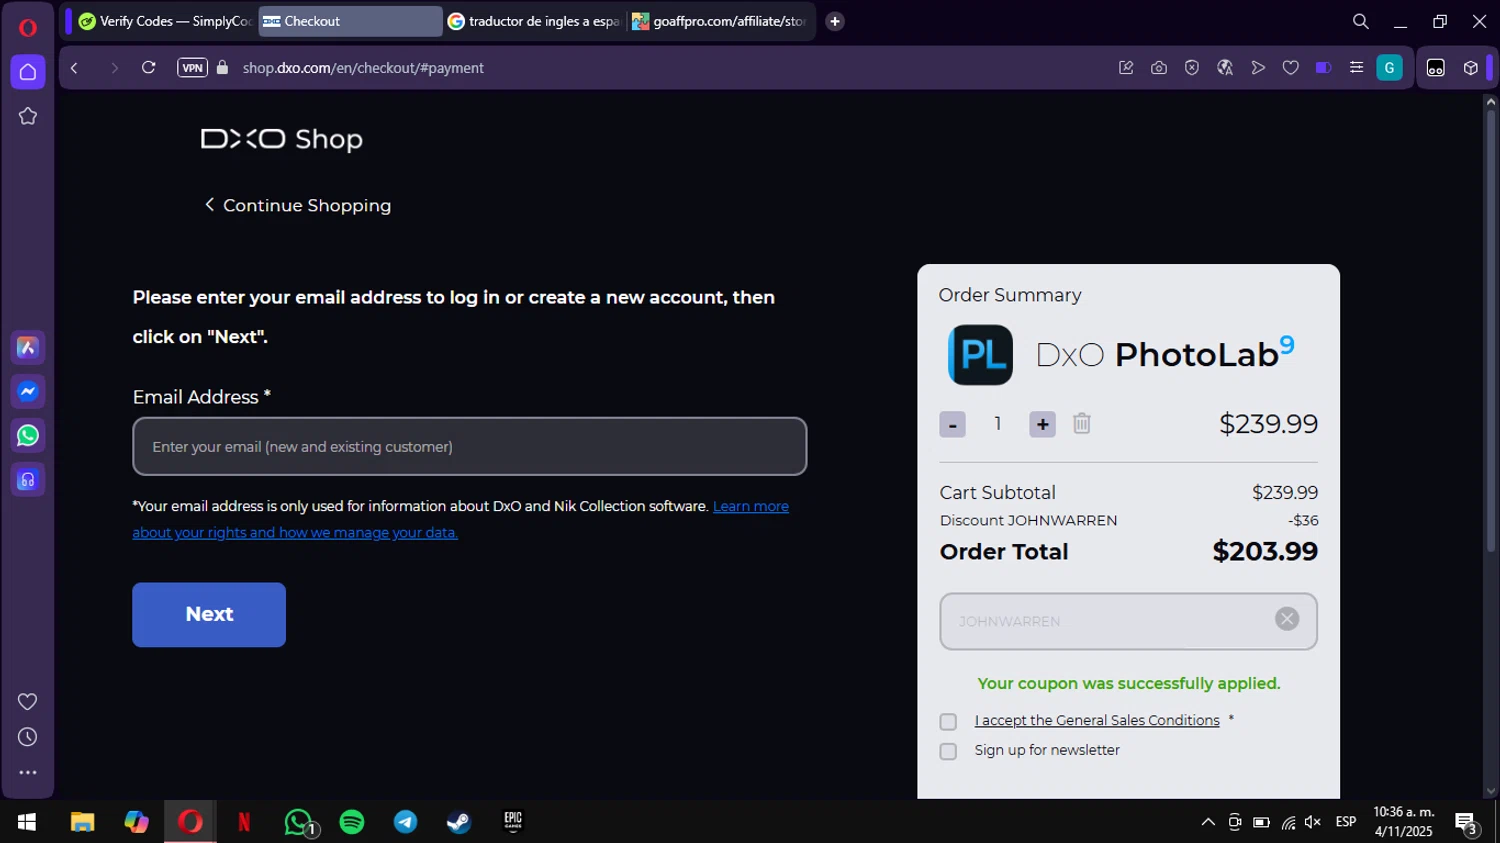Image resolution: width=1500 pixels, height=843 pixels.
Task: Open the General Sales Conditions link
Action: click(1097, 720)
